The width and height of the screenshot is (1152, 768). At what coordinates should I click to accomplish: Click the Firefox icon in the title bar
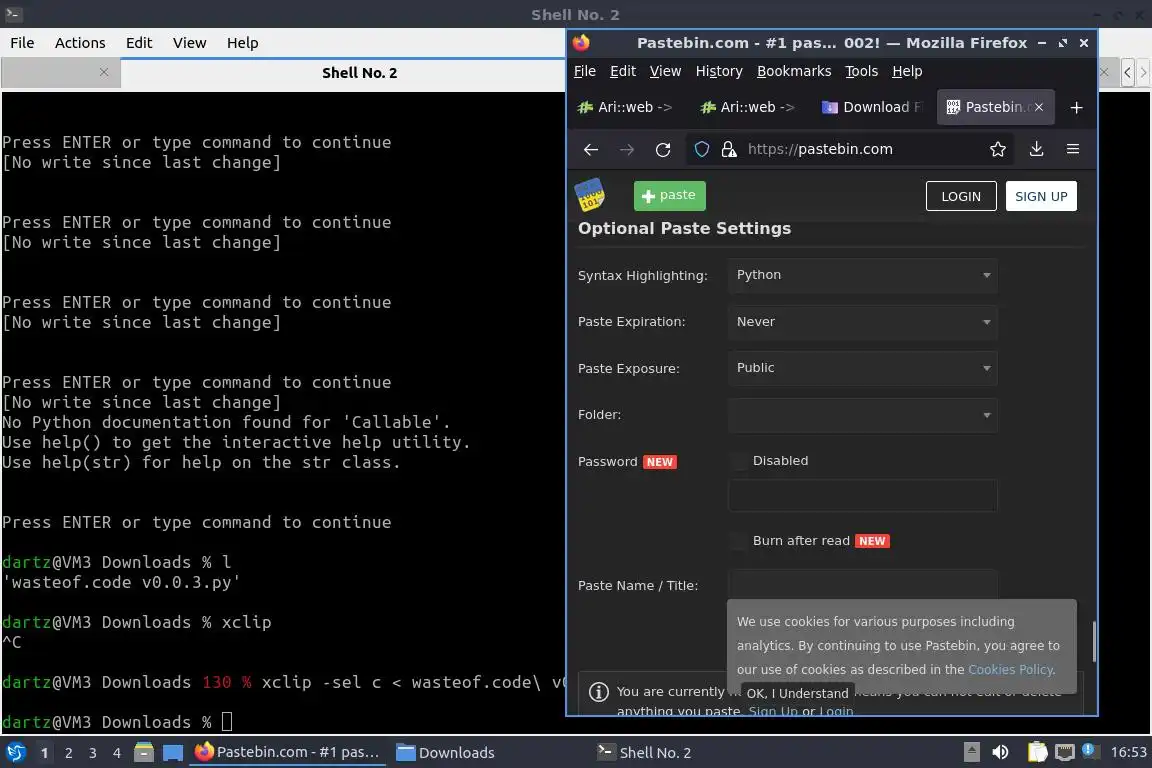pyautogui.click(x=581, y=43)
